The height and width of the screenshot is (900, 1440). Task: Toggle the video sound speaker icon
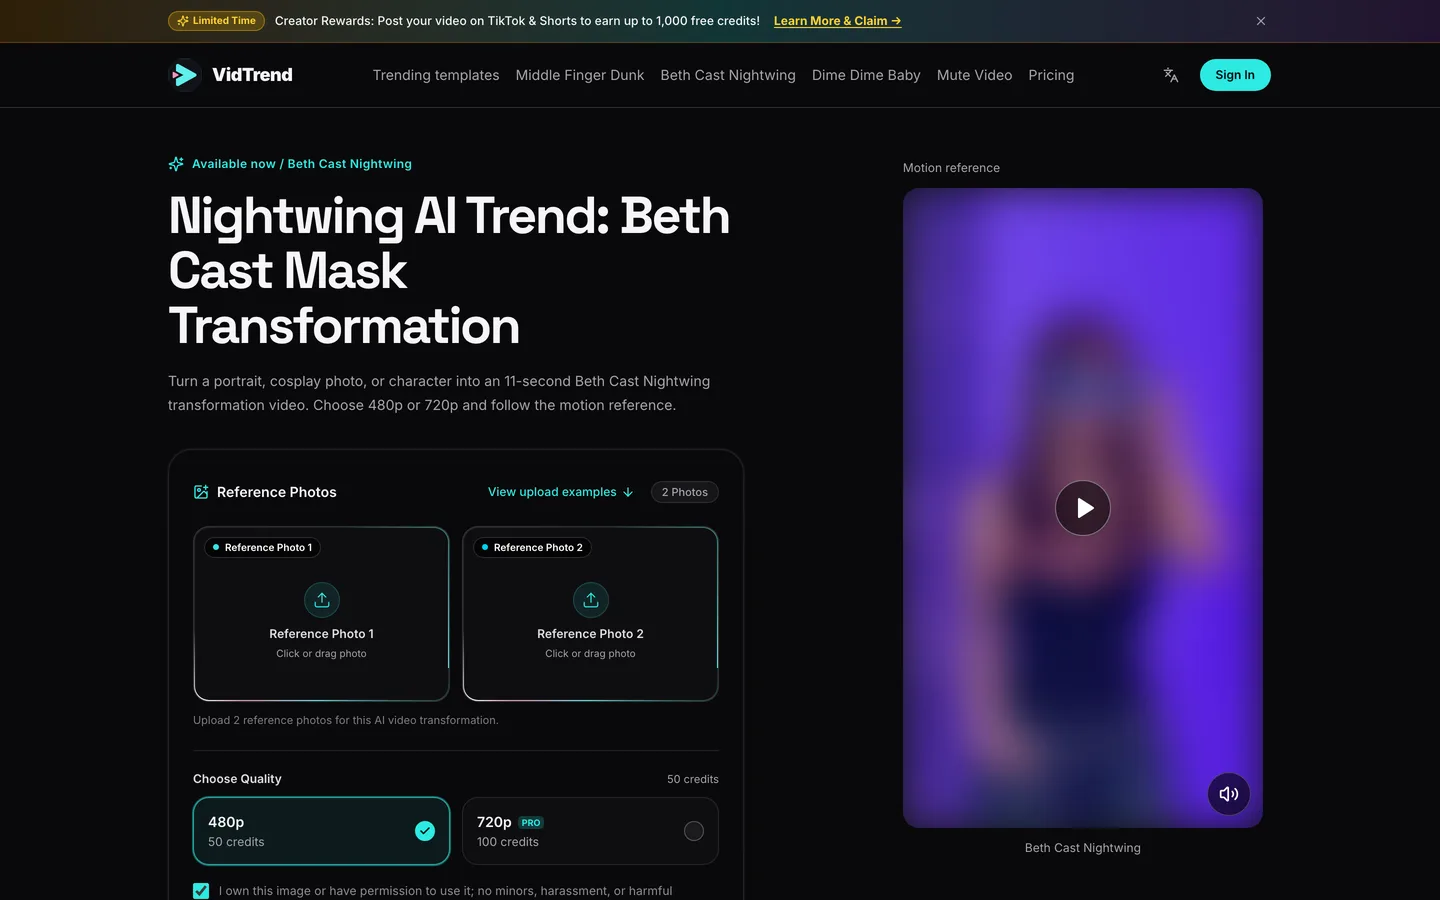point(1229,794)
